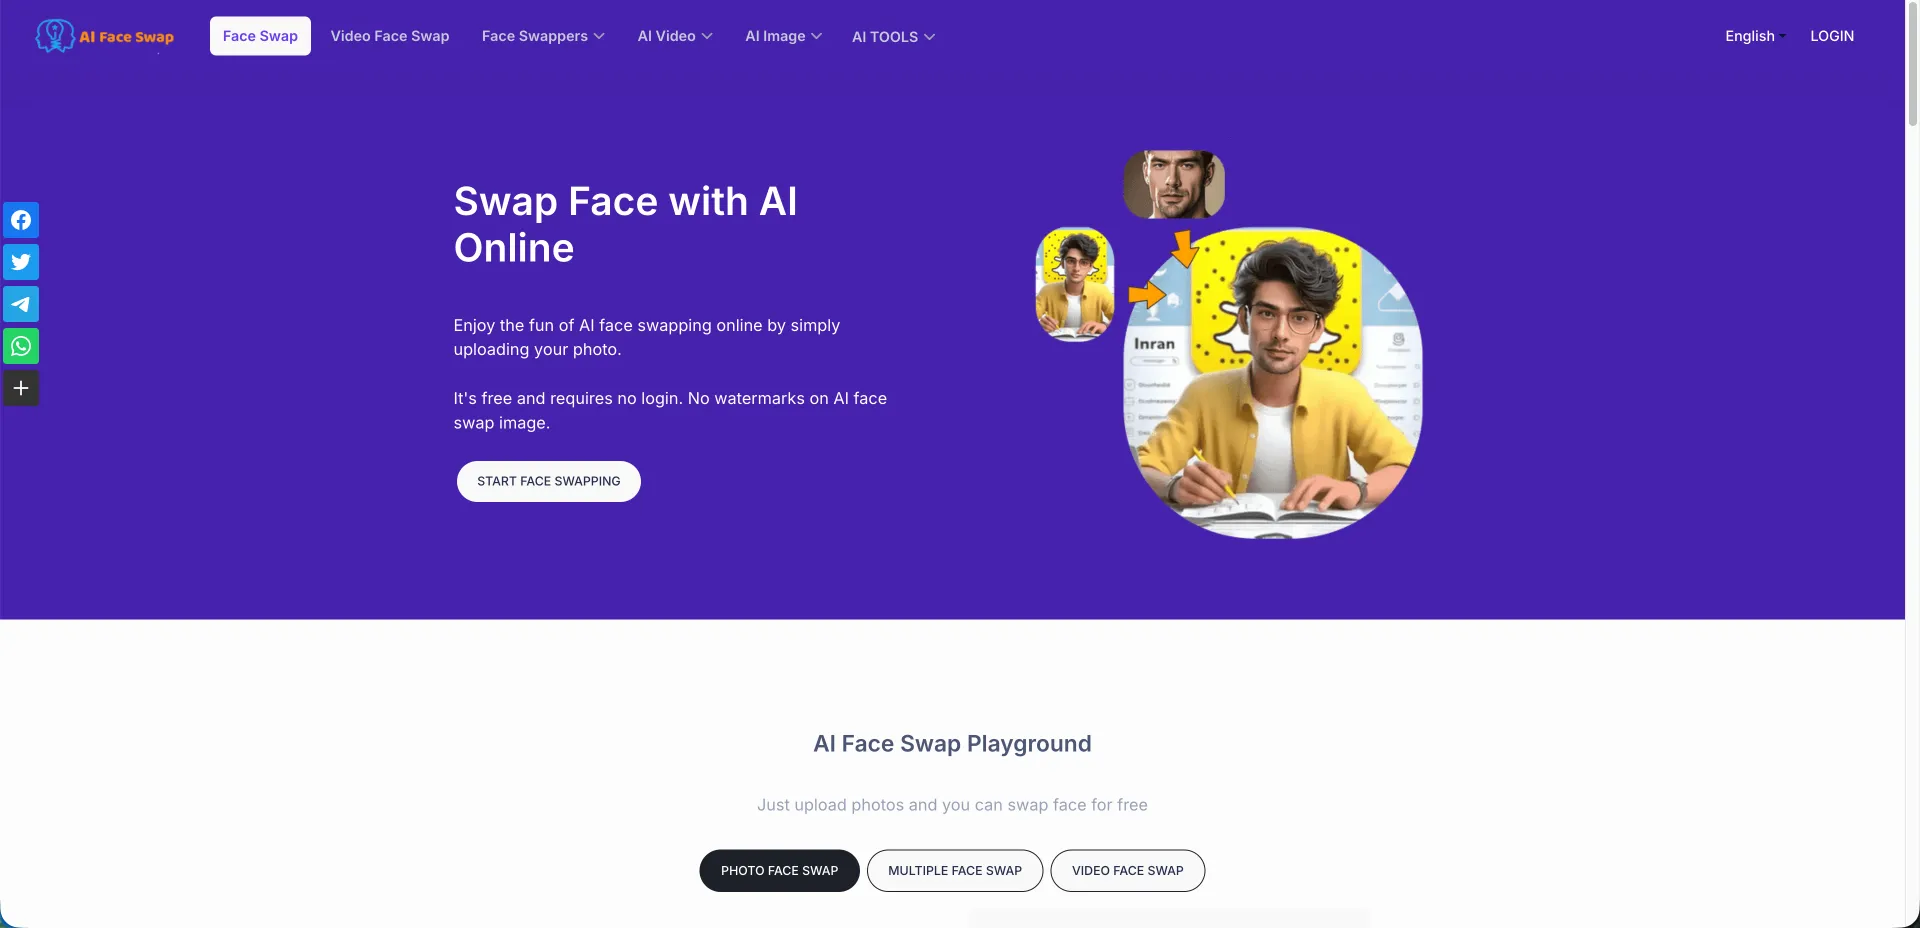Screen dimensions: 1920x928
Task: Expand the AI Image dropdown
Action: point(783,36)
